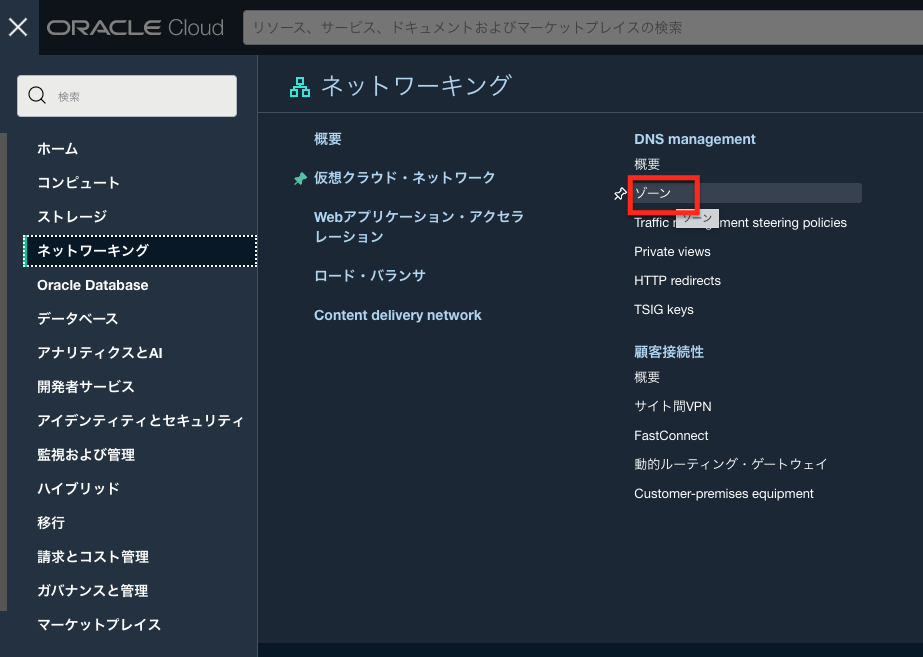The height and width of the screenshot is (657, 923).
Task: Select コンピュート in the sidebar
Action: click(x=80, y=182)
